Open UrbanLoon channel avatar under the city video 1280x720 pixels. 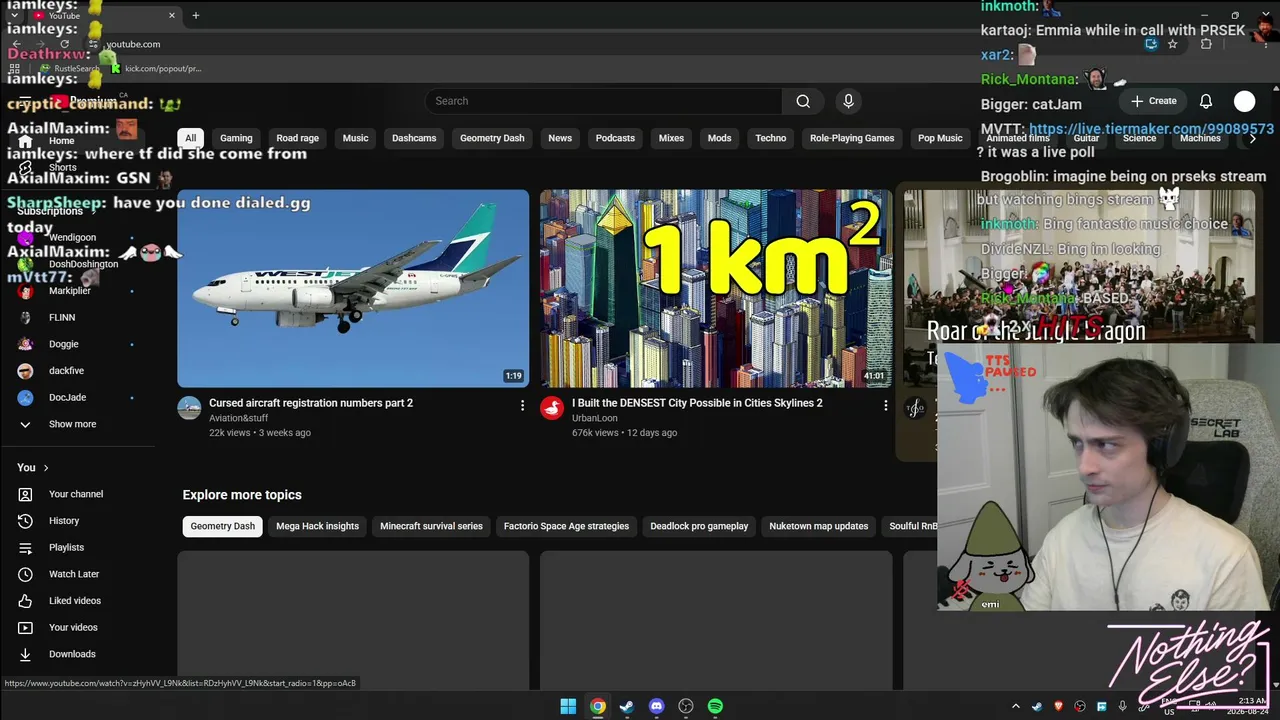pos(552,408)
